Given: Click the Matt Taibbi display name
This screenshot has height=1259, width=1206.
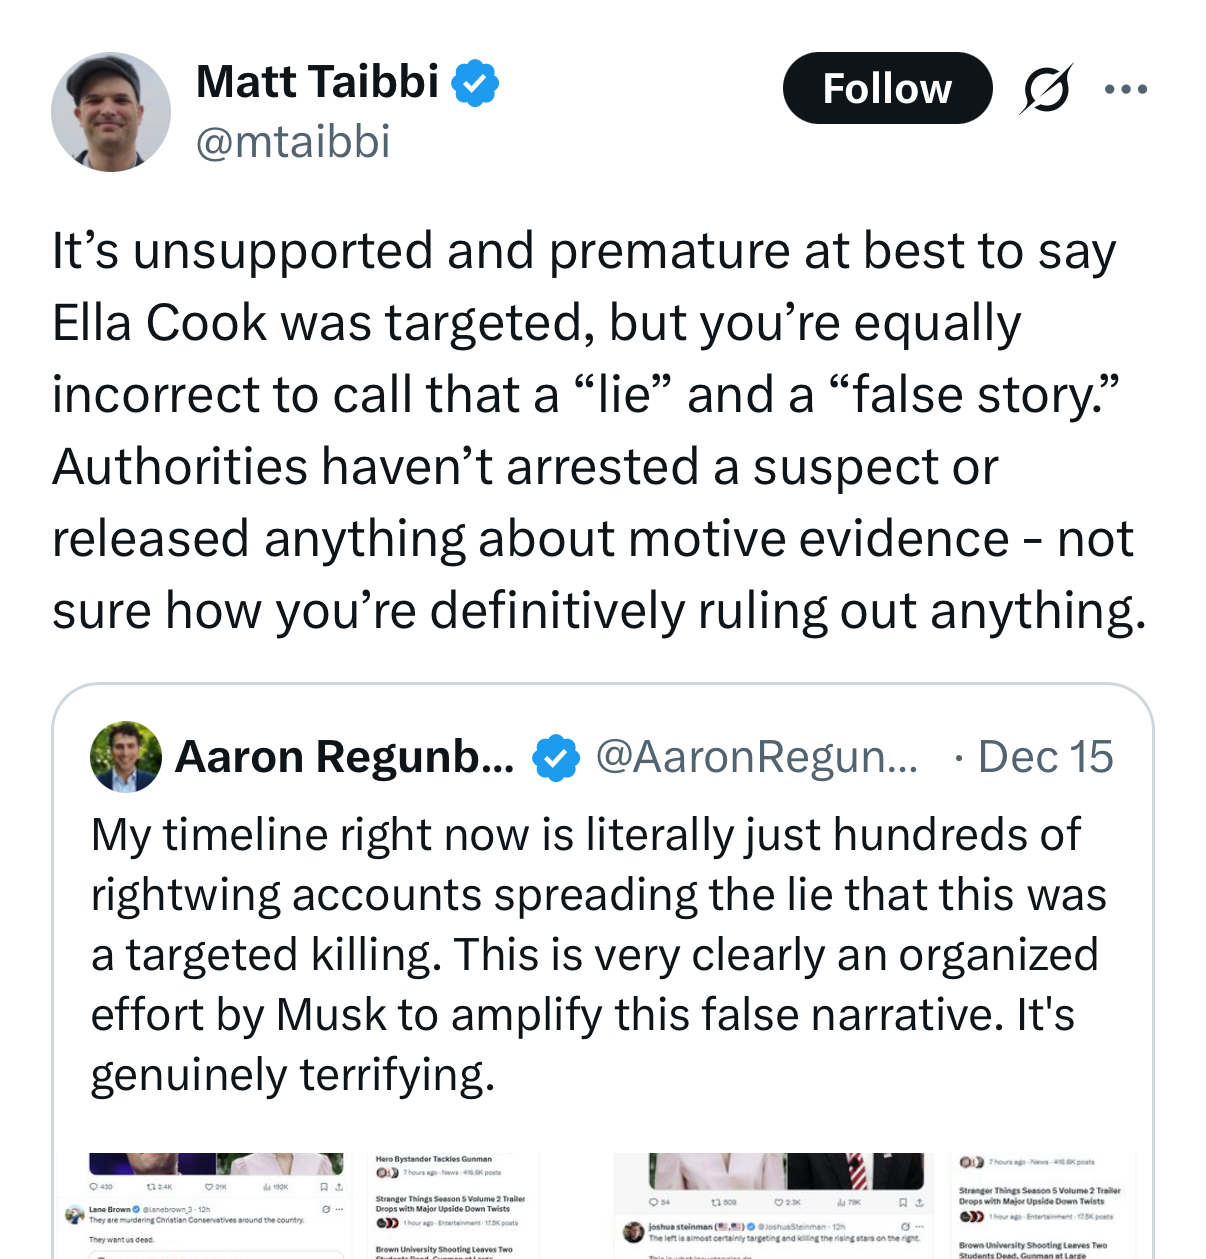Looking at the screenshot, I should (317, 82).
